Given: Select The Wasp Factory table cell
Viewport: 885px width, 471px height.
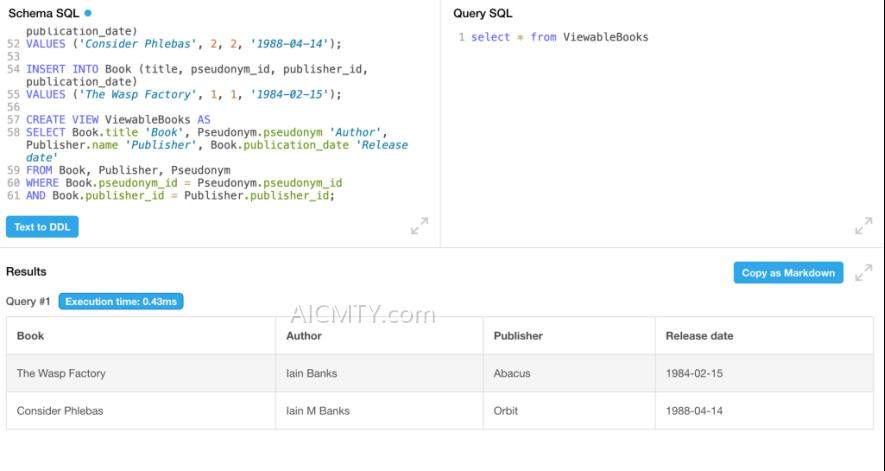Looking at the screenshot, I should point(61,373).
